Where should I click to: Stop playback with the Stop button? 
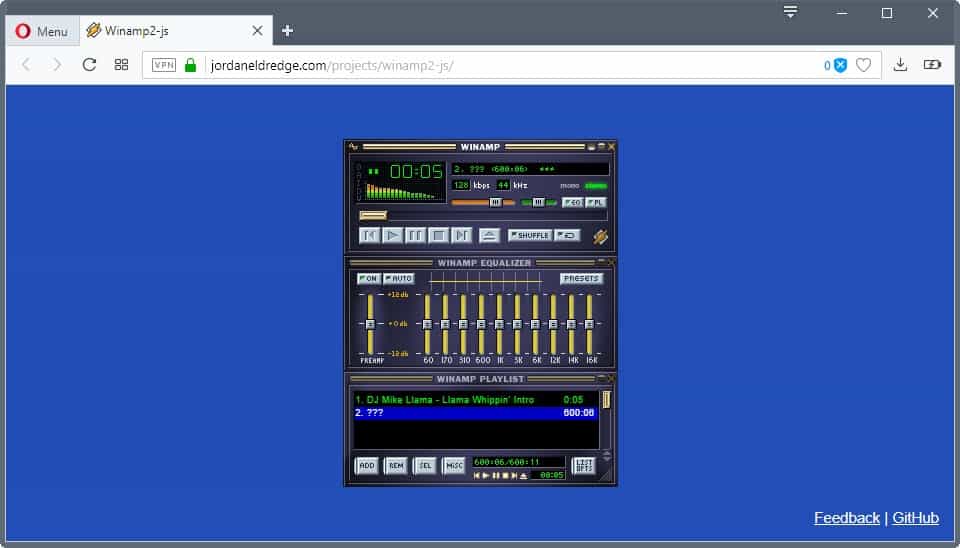[438, 236]
